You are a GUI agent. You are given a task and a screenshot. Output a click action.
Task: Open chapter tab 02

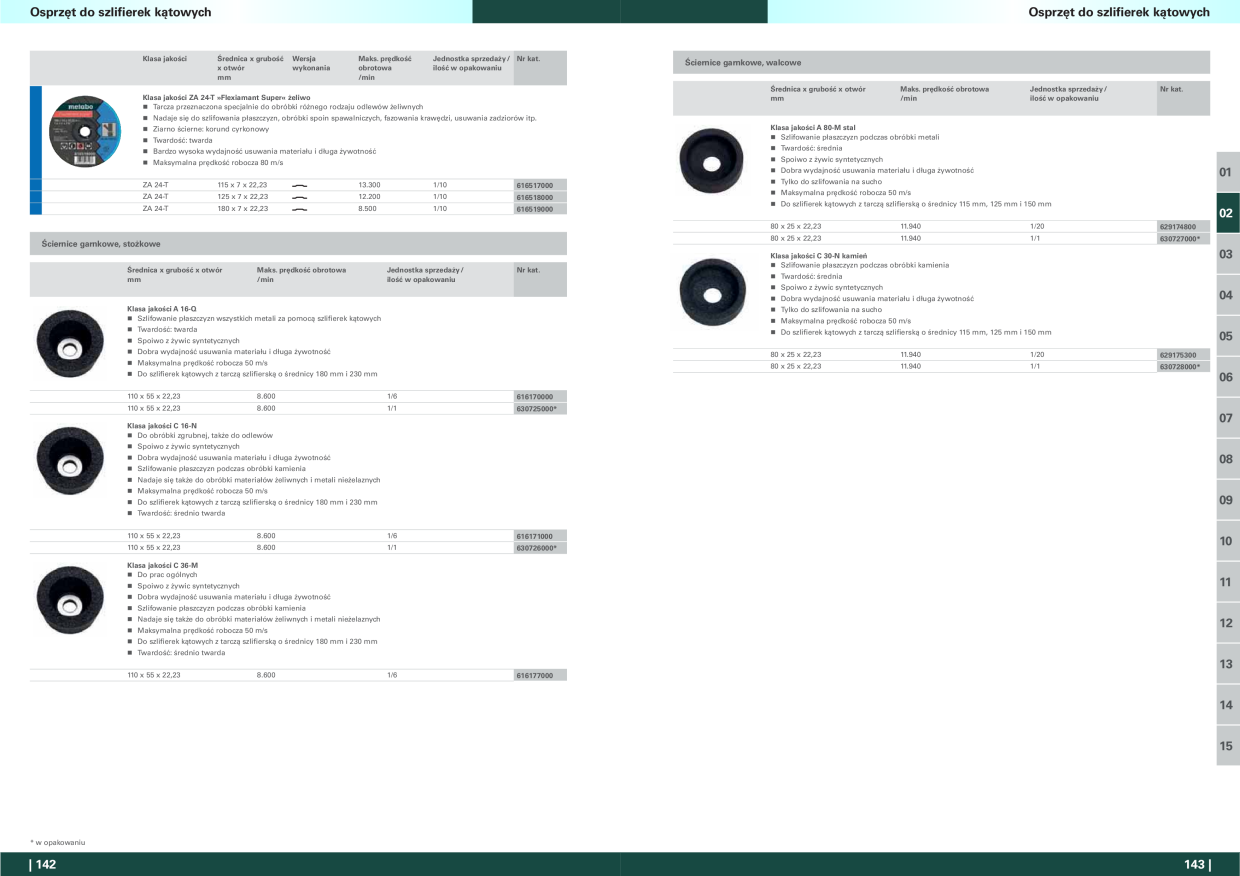tap(1227, 213)
